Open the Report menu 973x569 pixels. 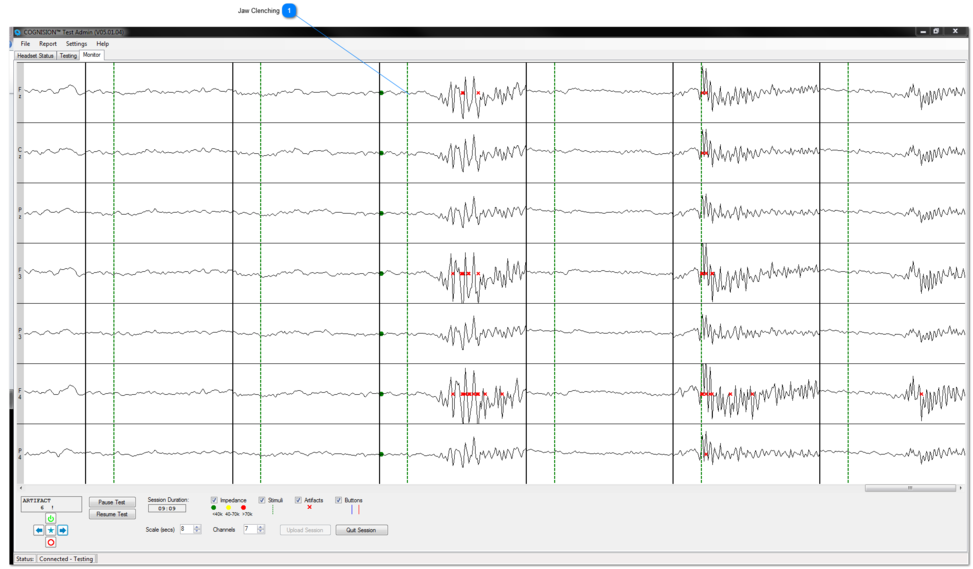point(48,44)
